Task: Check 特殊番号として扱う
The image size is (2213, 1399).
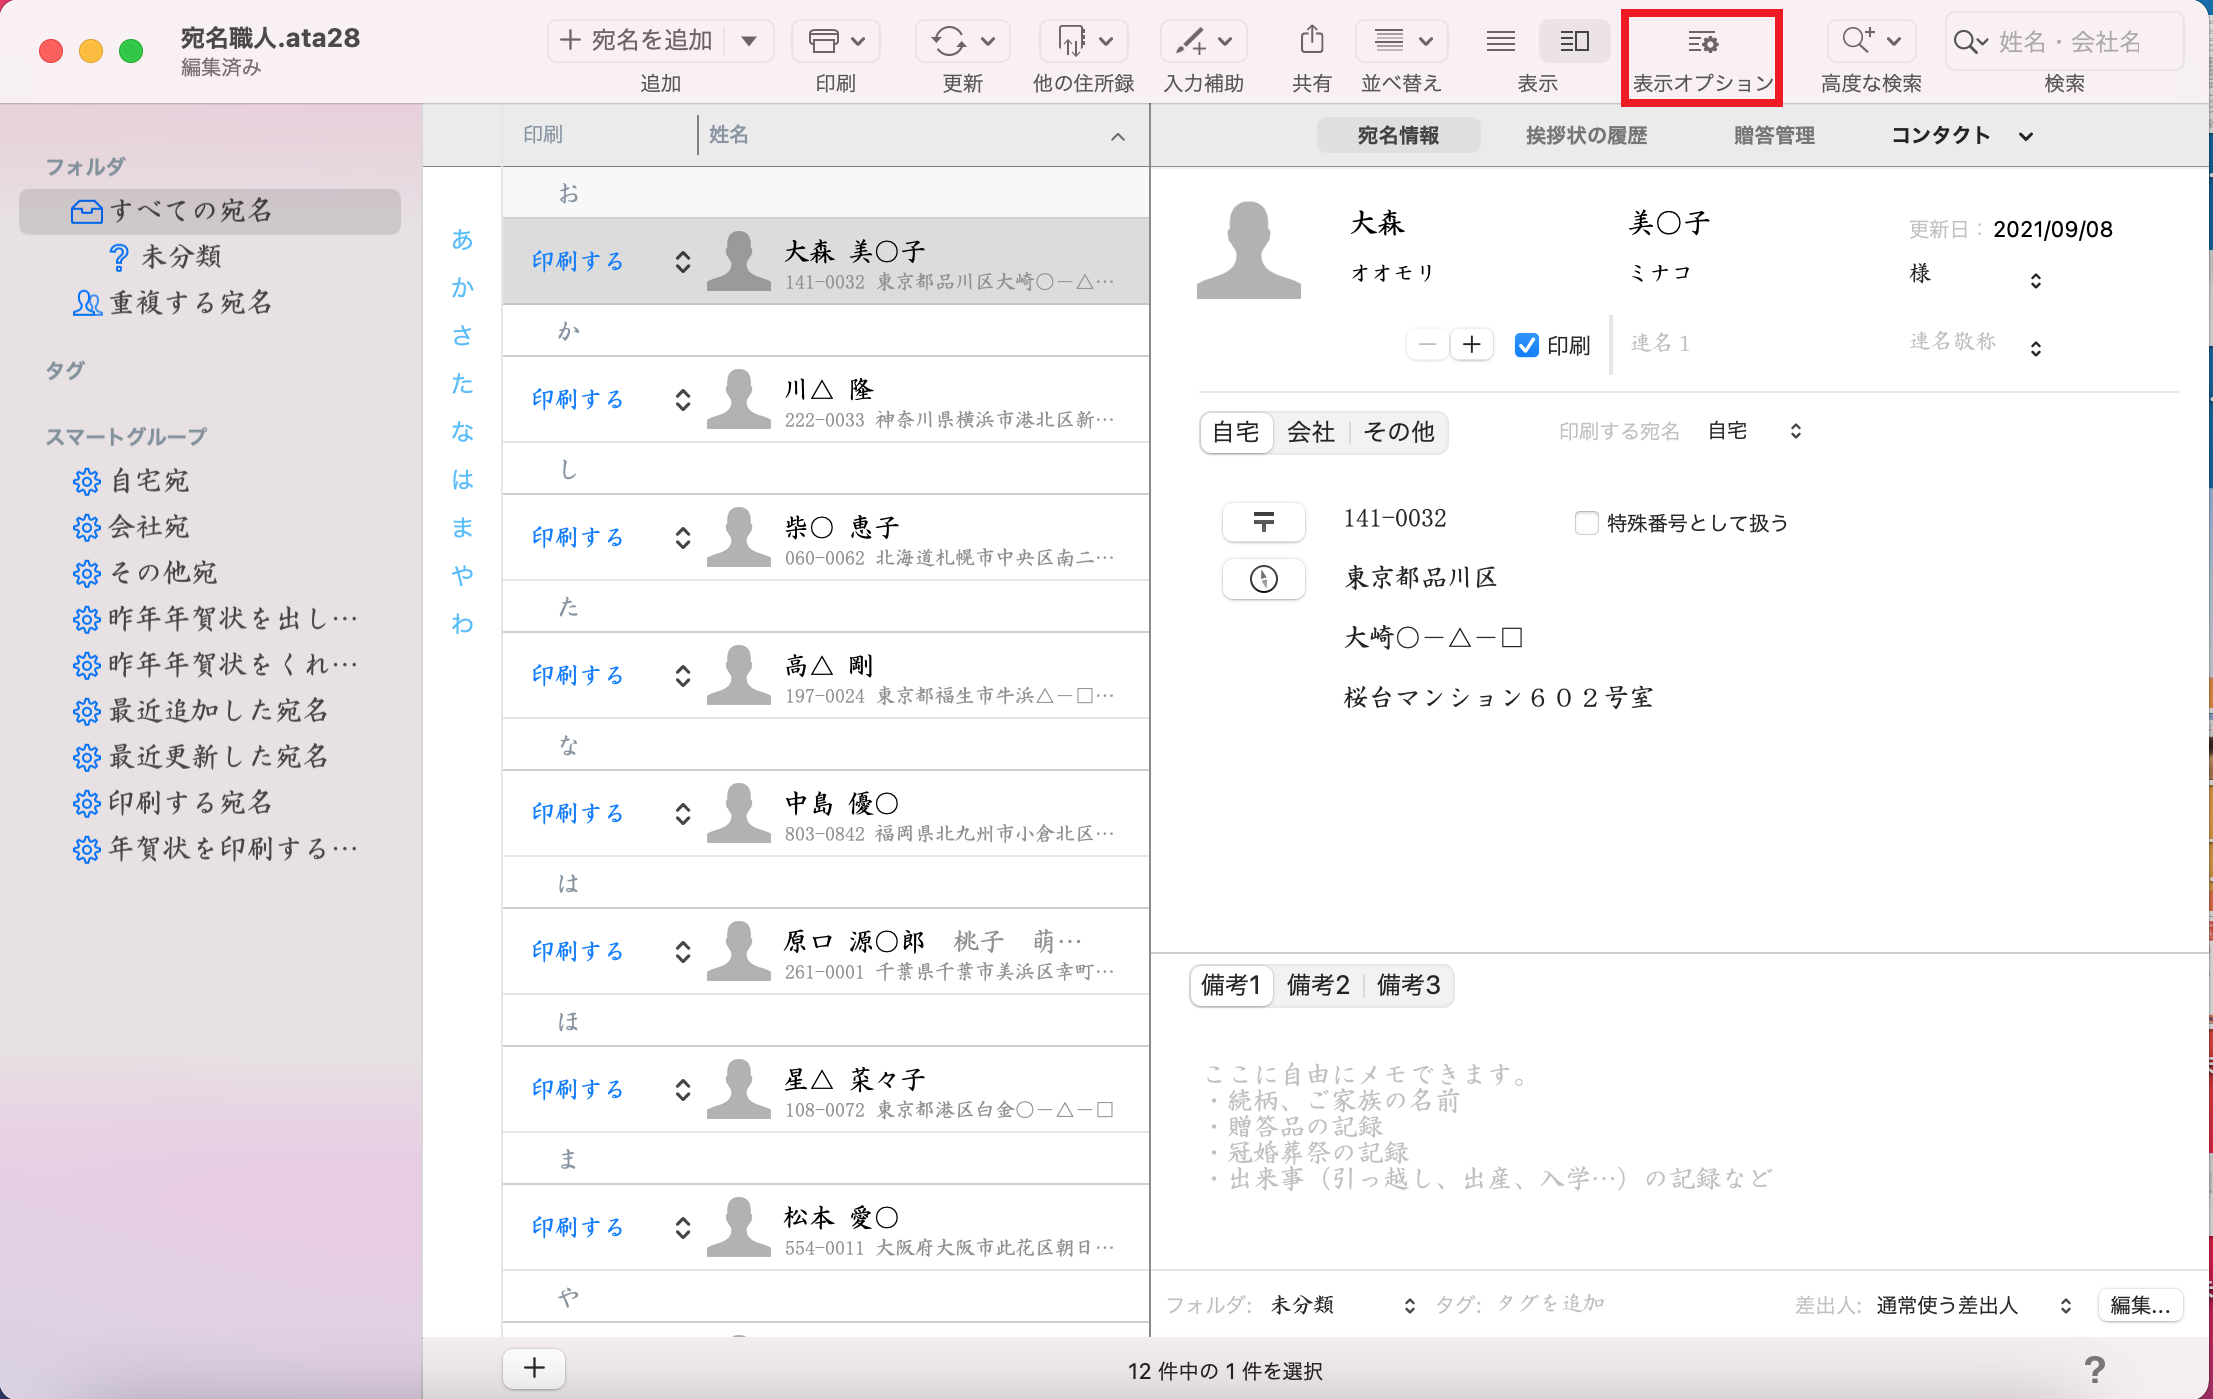Action: 1586,523
